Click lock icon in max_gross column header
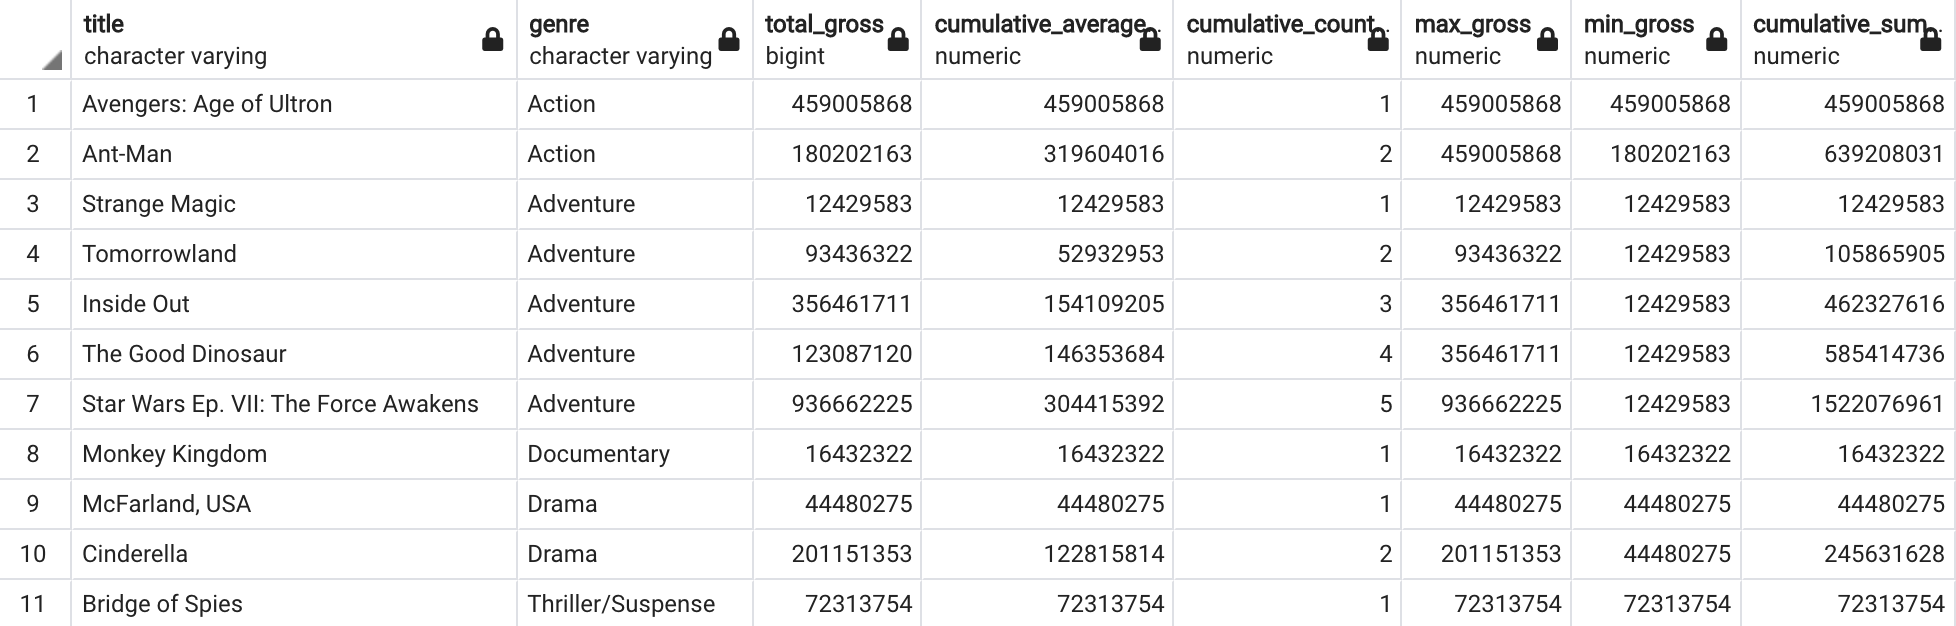1956x626 pixels. [1547, 40]
